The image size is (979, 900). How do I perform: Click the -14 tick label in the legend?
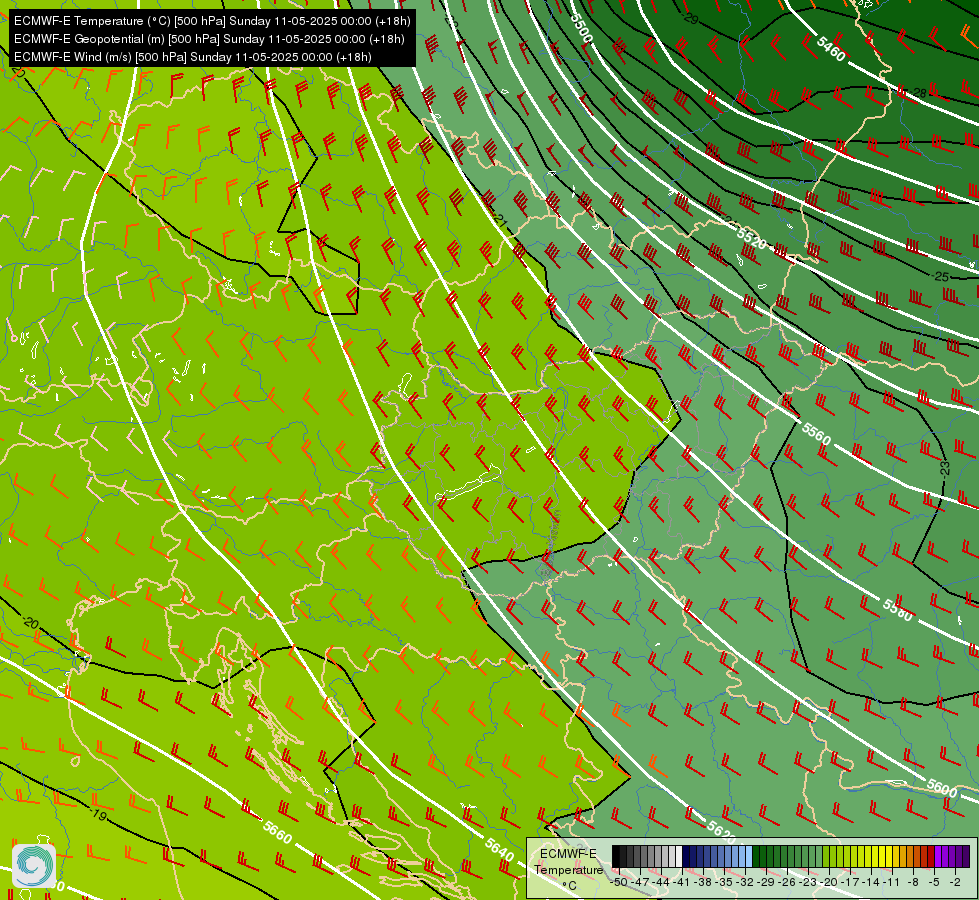(872, 882)
